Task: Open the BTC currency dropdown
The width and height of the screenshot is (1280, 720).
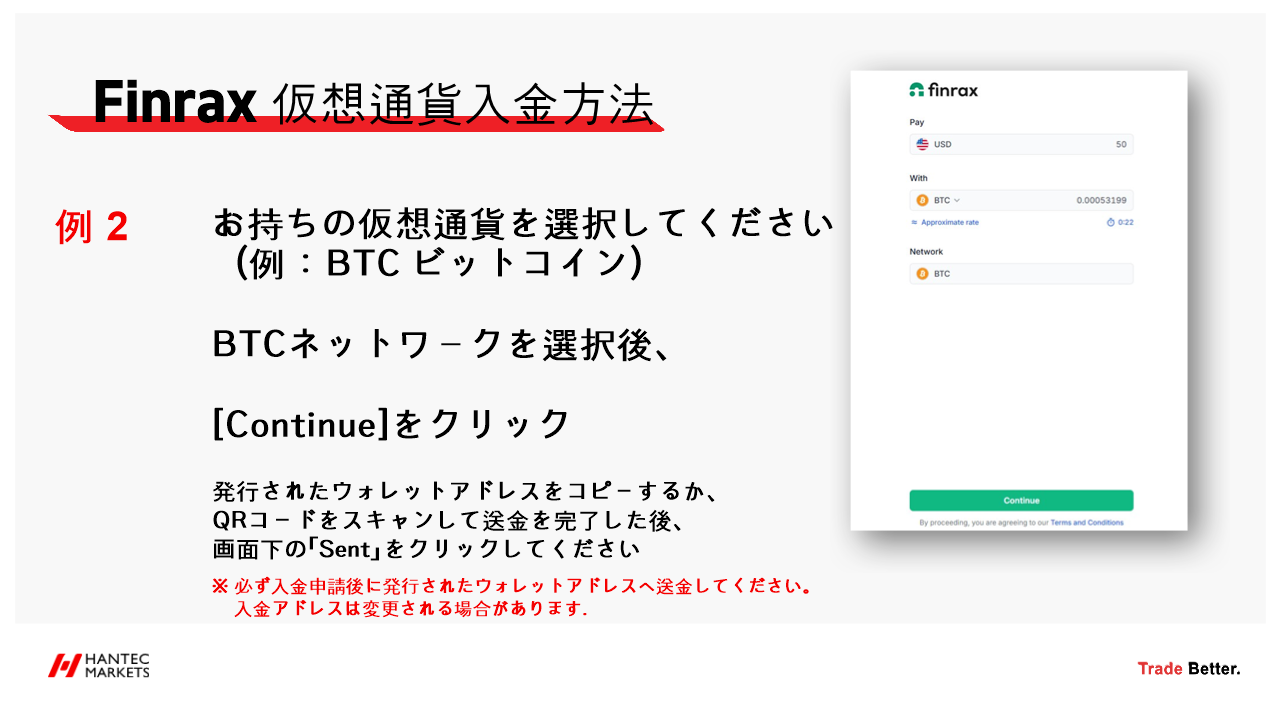Action: point(958,200)
